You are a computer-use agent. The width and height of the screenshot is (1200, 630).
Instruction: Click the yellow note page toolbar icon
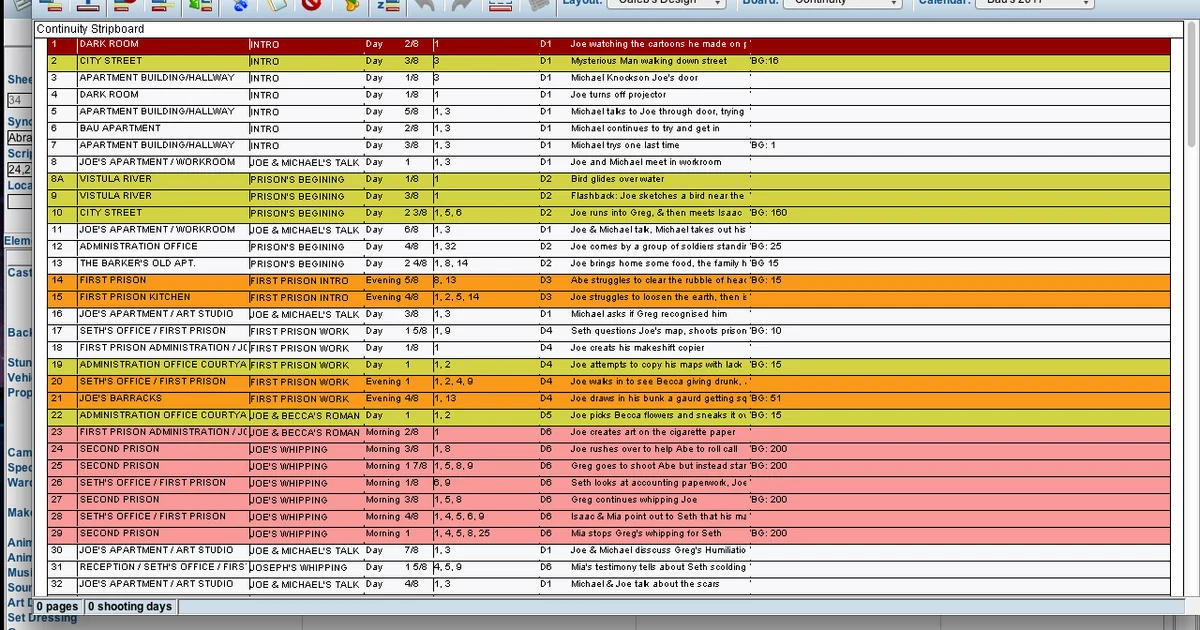[276, 5]
